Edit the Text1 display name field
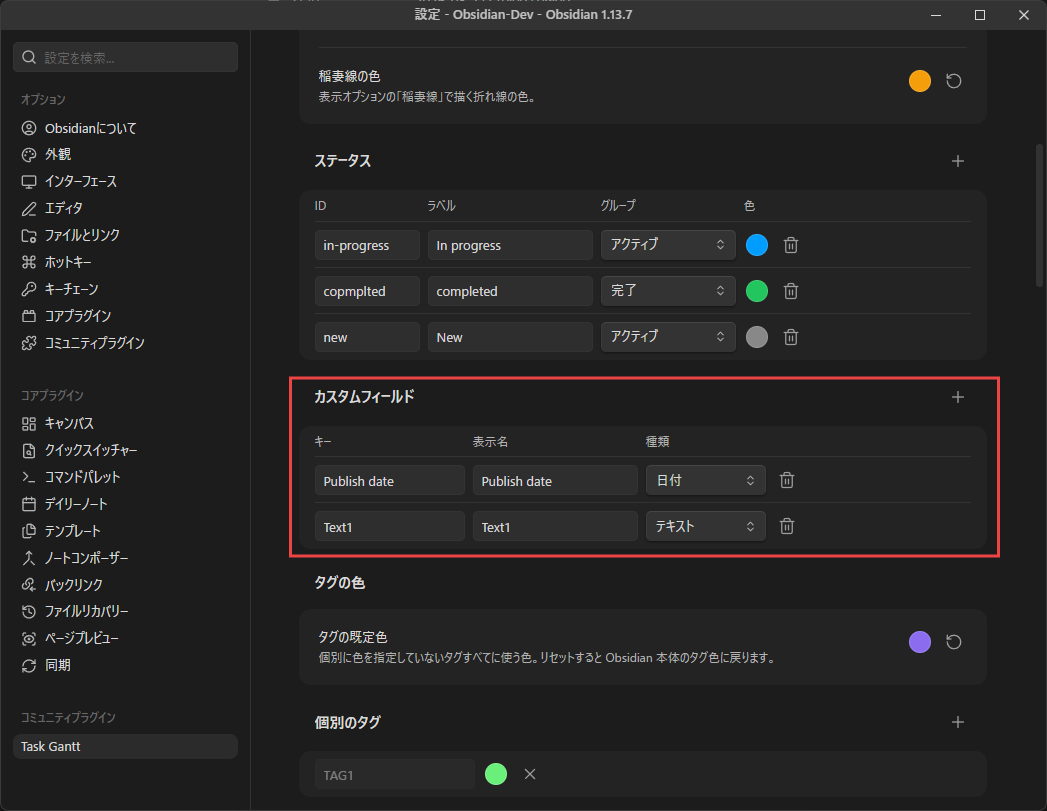Viewport: 1047px width, 811px height. pyautogui.click(x=555, y=527)
